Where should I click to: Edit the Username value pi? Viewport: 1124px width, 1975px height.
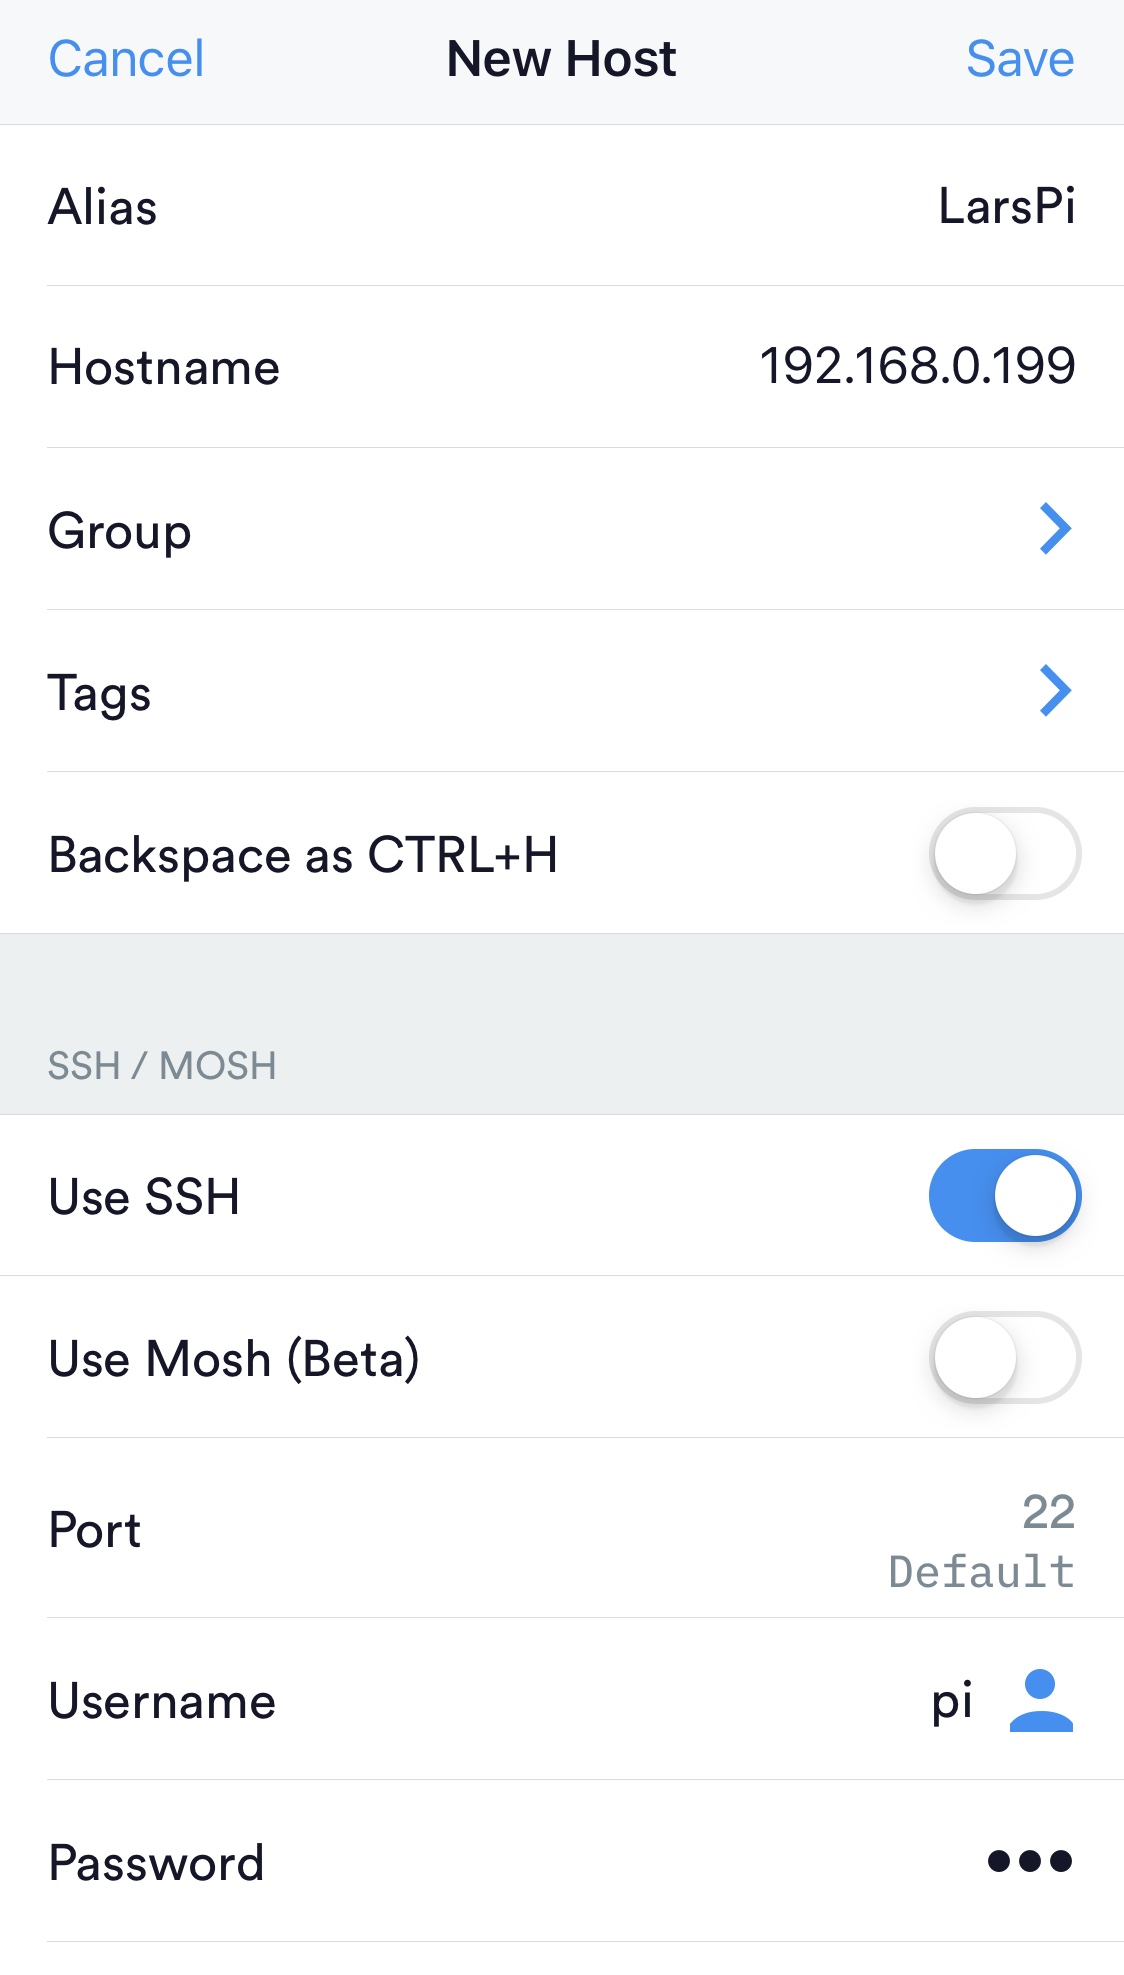tap(951, 1701)
